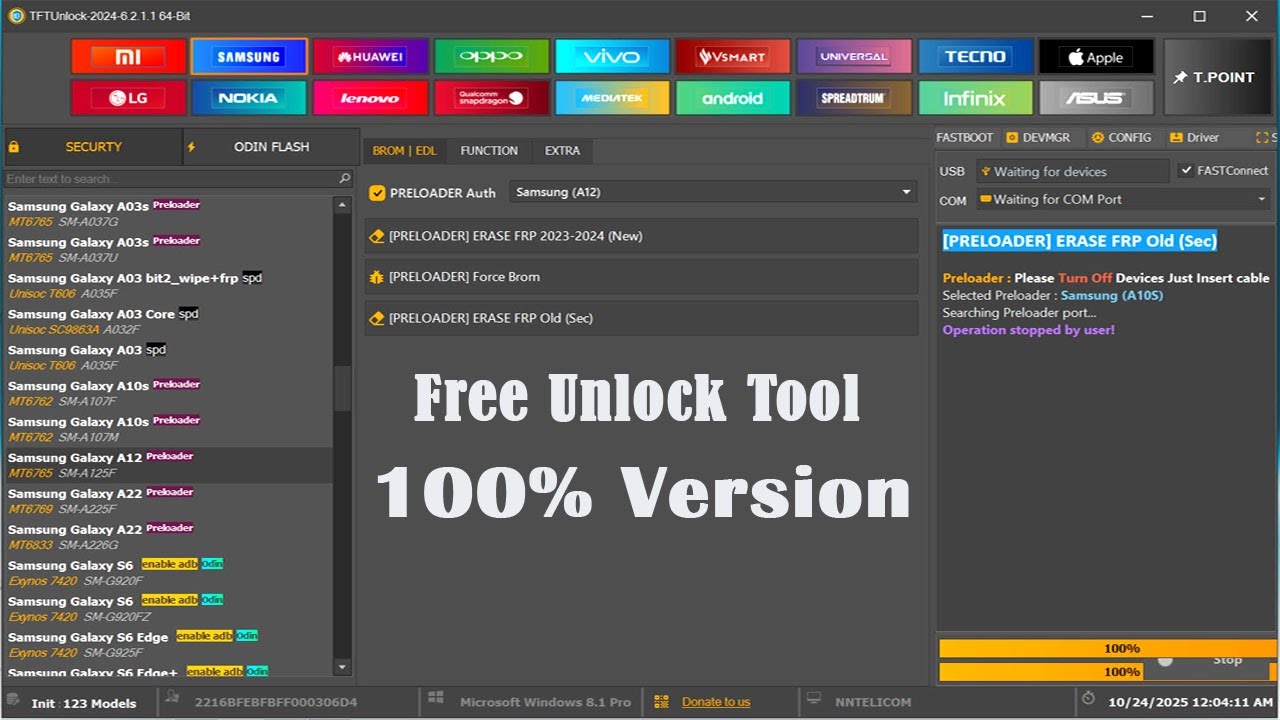Click the upper 100% progress bar
This screenshot has height=720, width=1280.
(1107, 648)
